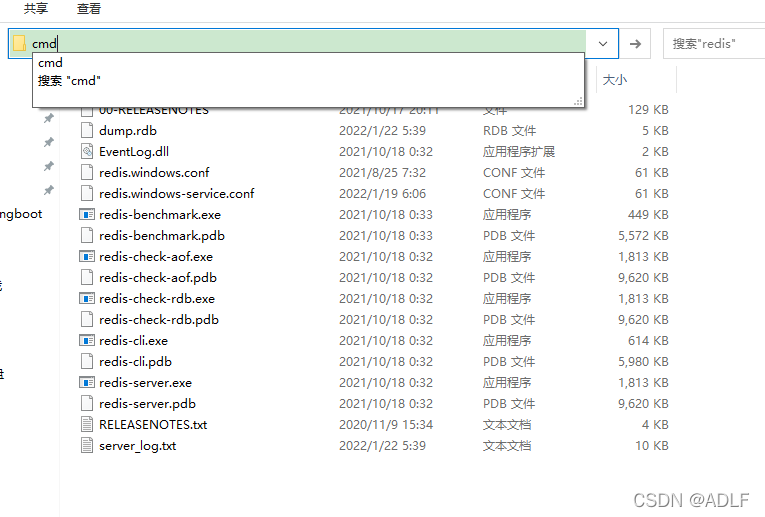Click the 2020/11/9 15:34 date cell
This screenshot has width=765, height=517.
386,424
